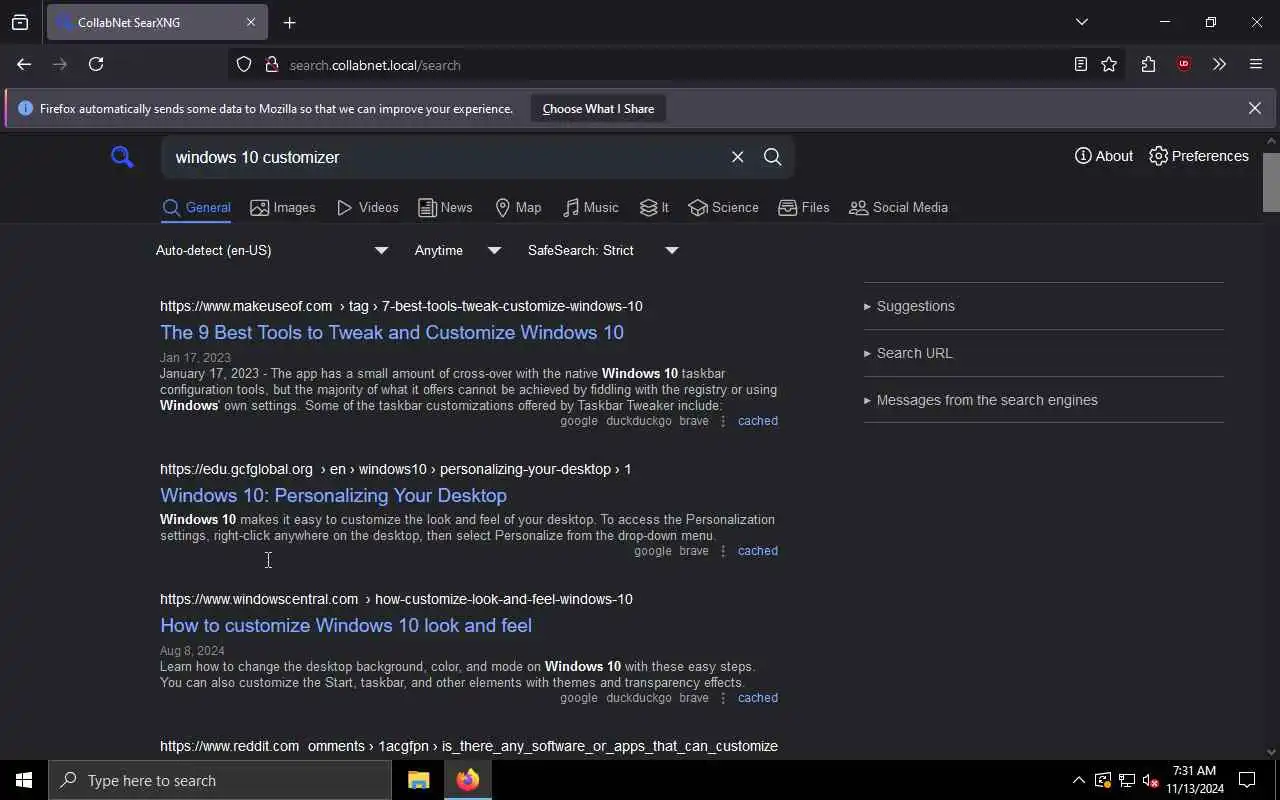Bookmark this page with the star

(x=1109, y=65)
